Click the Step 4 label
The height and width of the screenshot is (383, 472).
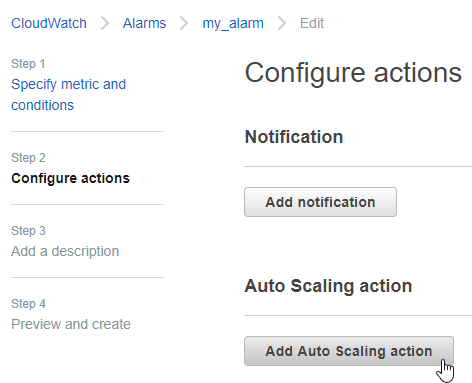[x=28, y=304]
